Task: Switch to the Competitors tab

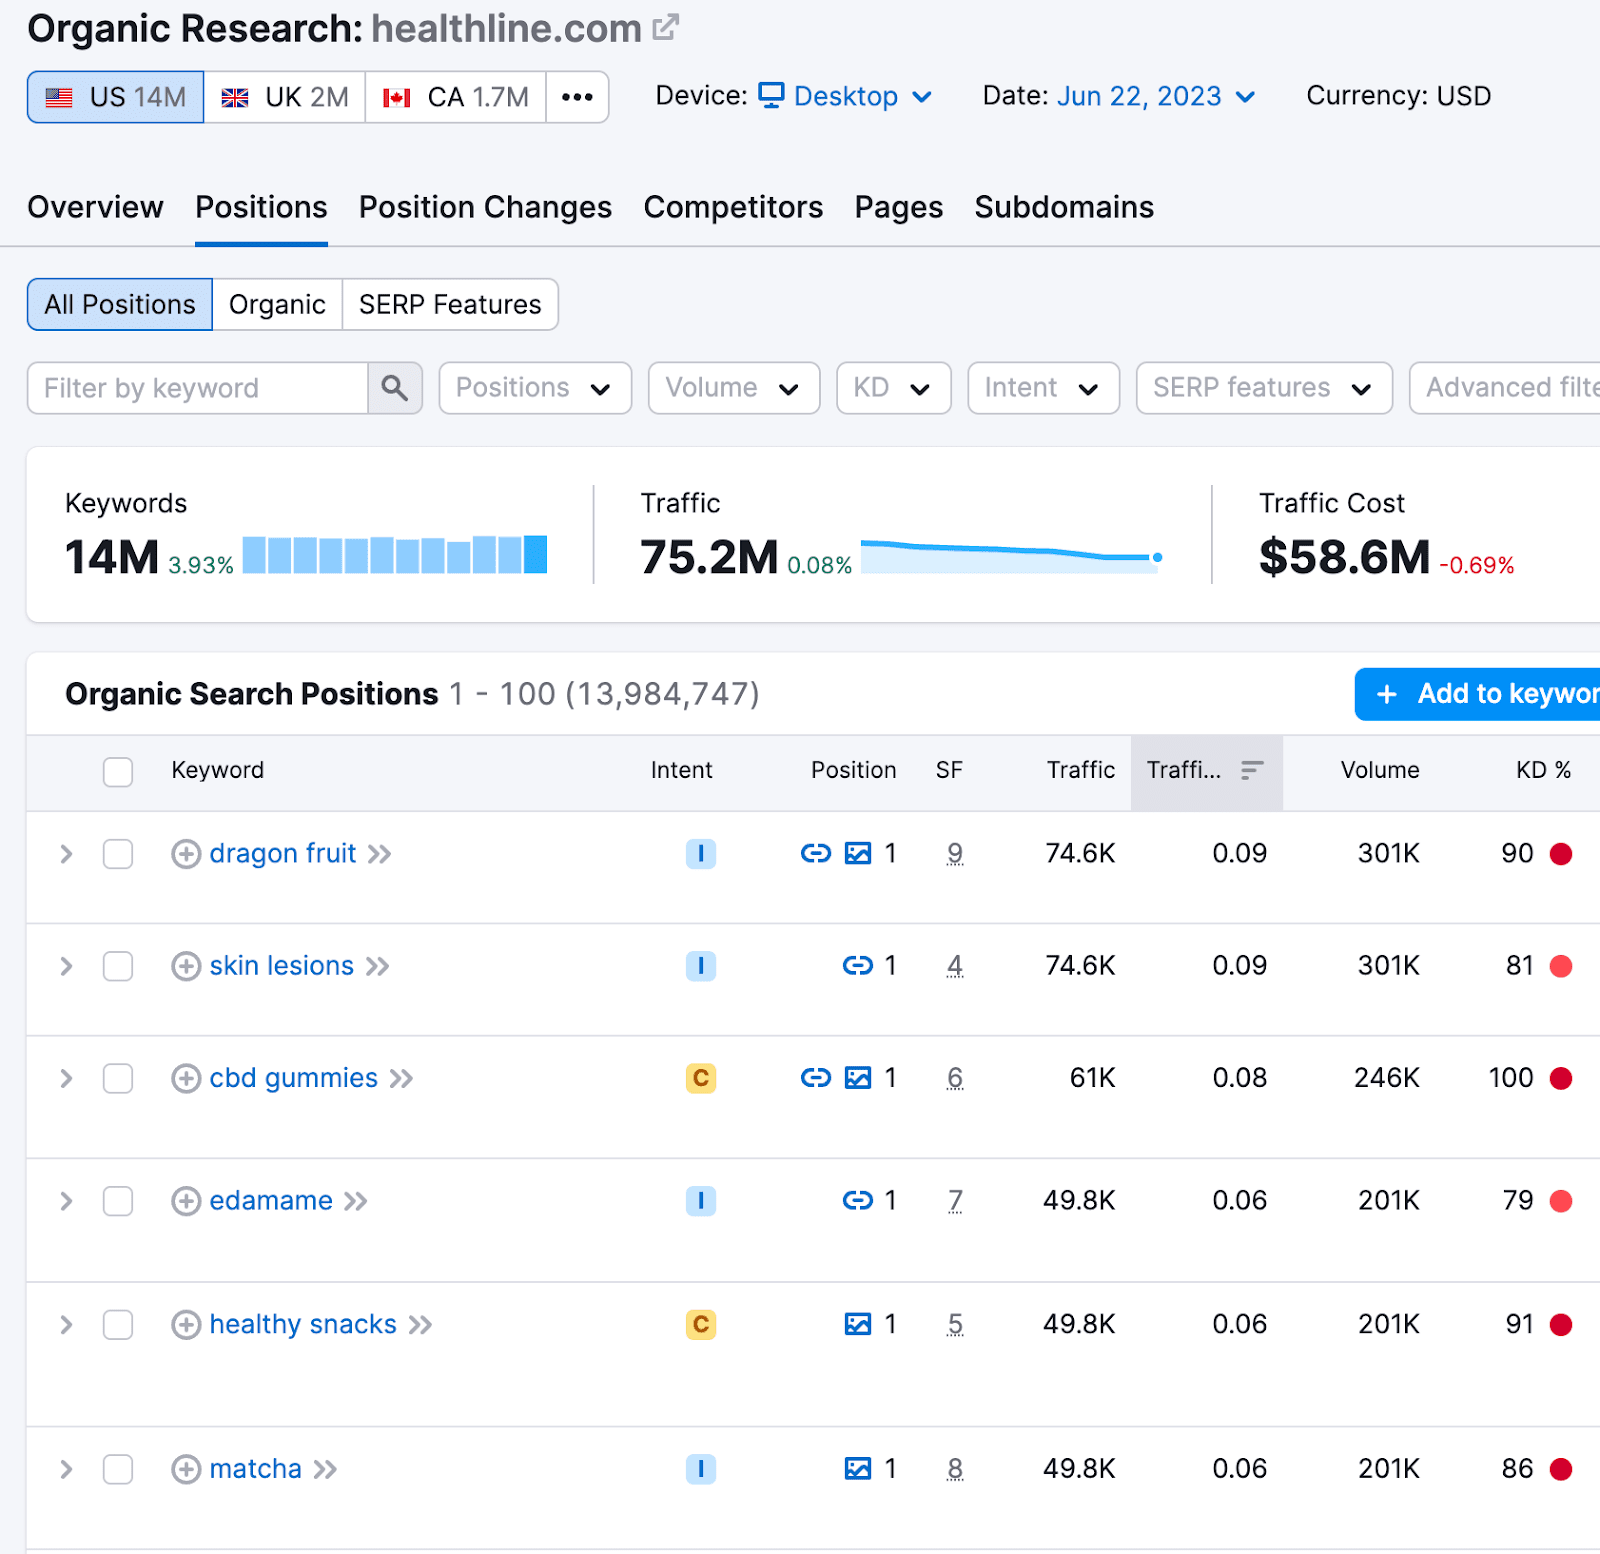Action: tap(733, 207)
